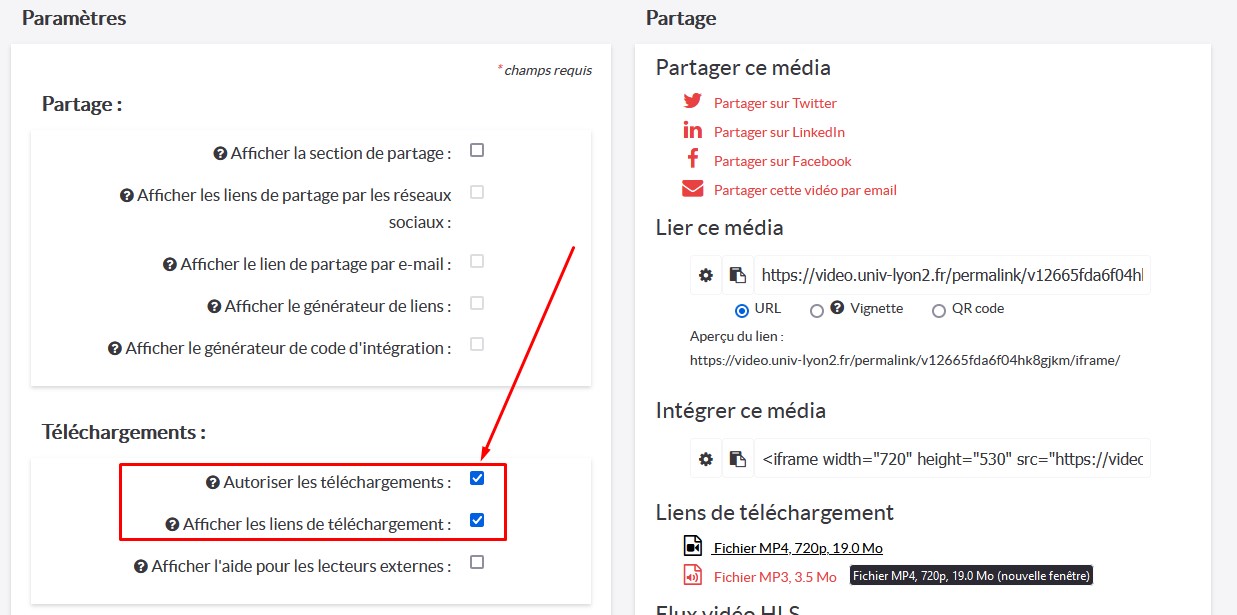Click help icon for Afficher les liens de téléchargement

[173, 525]
